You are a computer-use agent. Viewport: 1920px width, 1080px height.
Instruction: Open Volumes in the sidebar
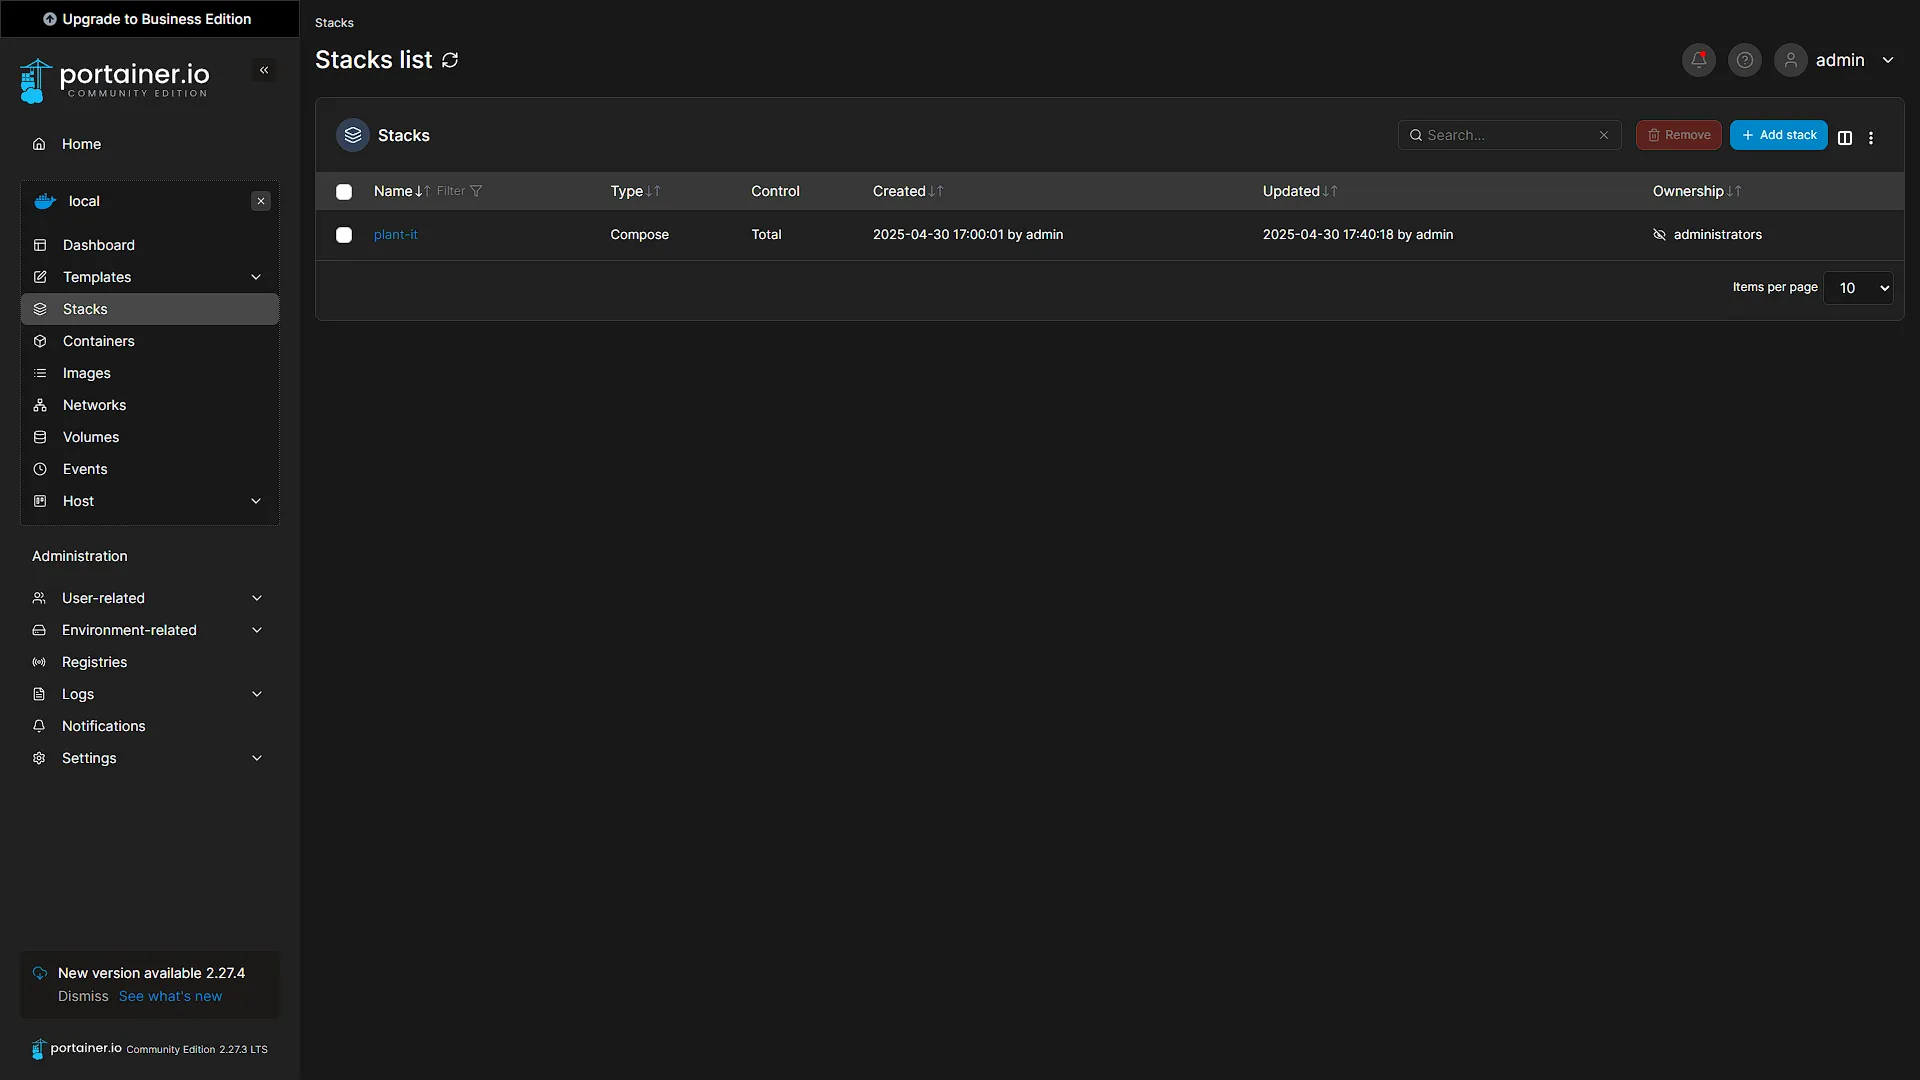click(150, 437)
